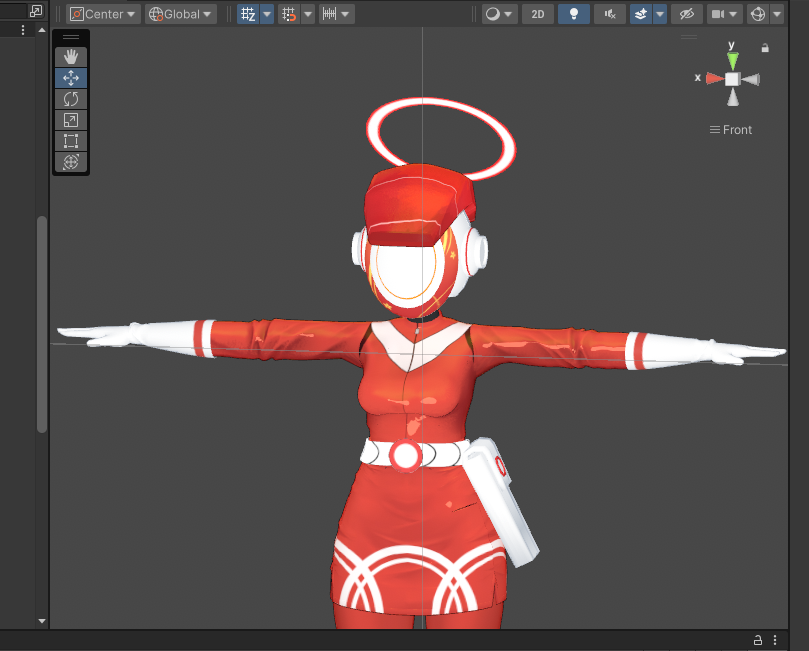Viewport: 809px width, 651px height.
Task: Toggle the scene gizmo rotation lock
Action: 765,48
